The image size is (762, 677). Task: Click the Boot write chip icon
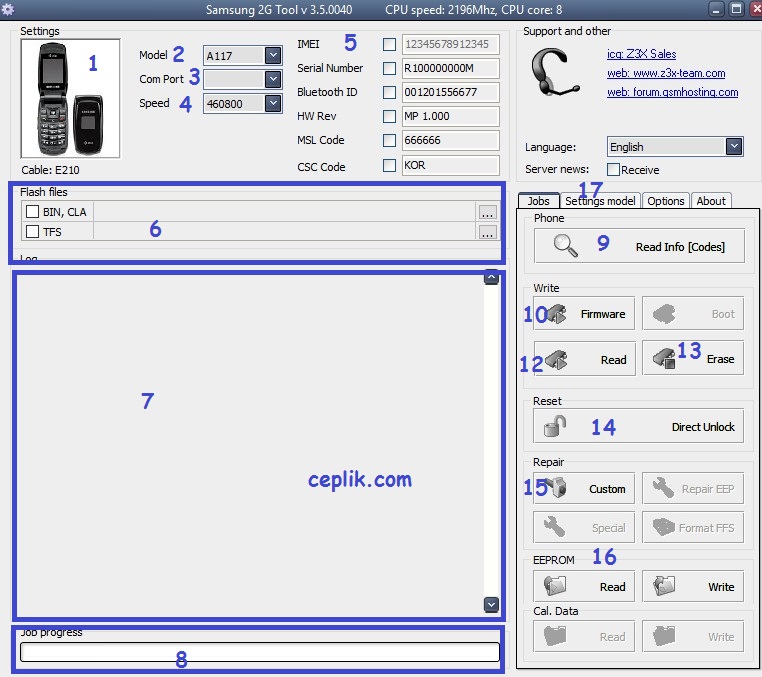[x=664, y=314]
